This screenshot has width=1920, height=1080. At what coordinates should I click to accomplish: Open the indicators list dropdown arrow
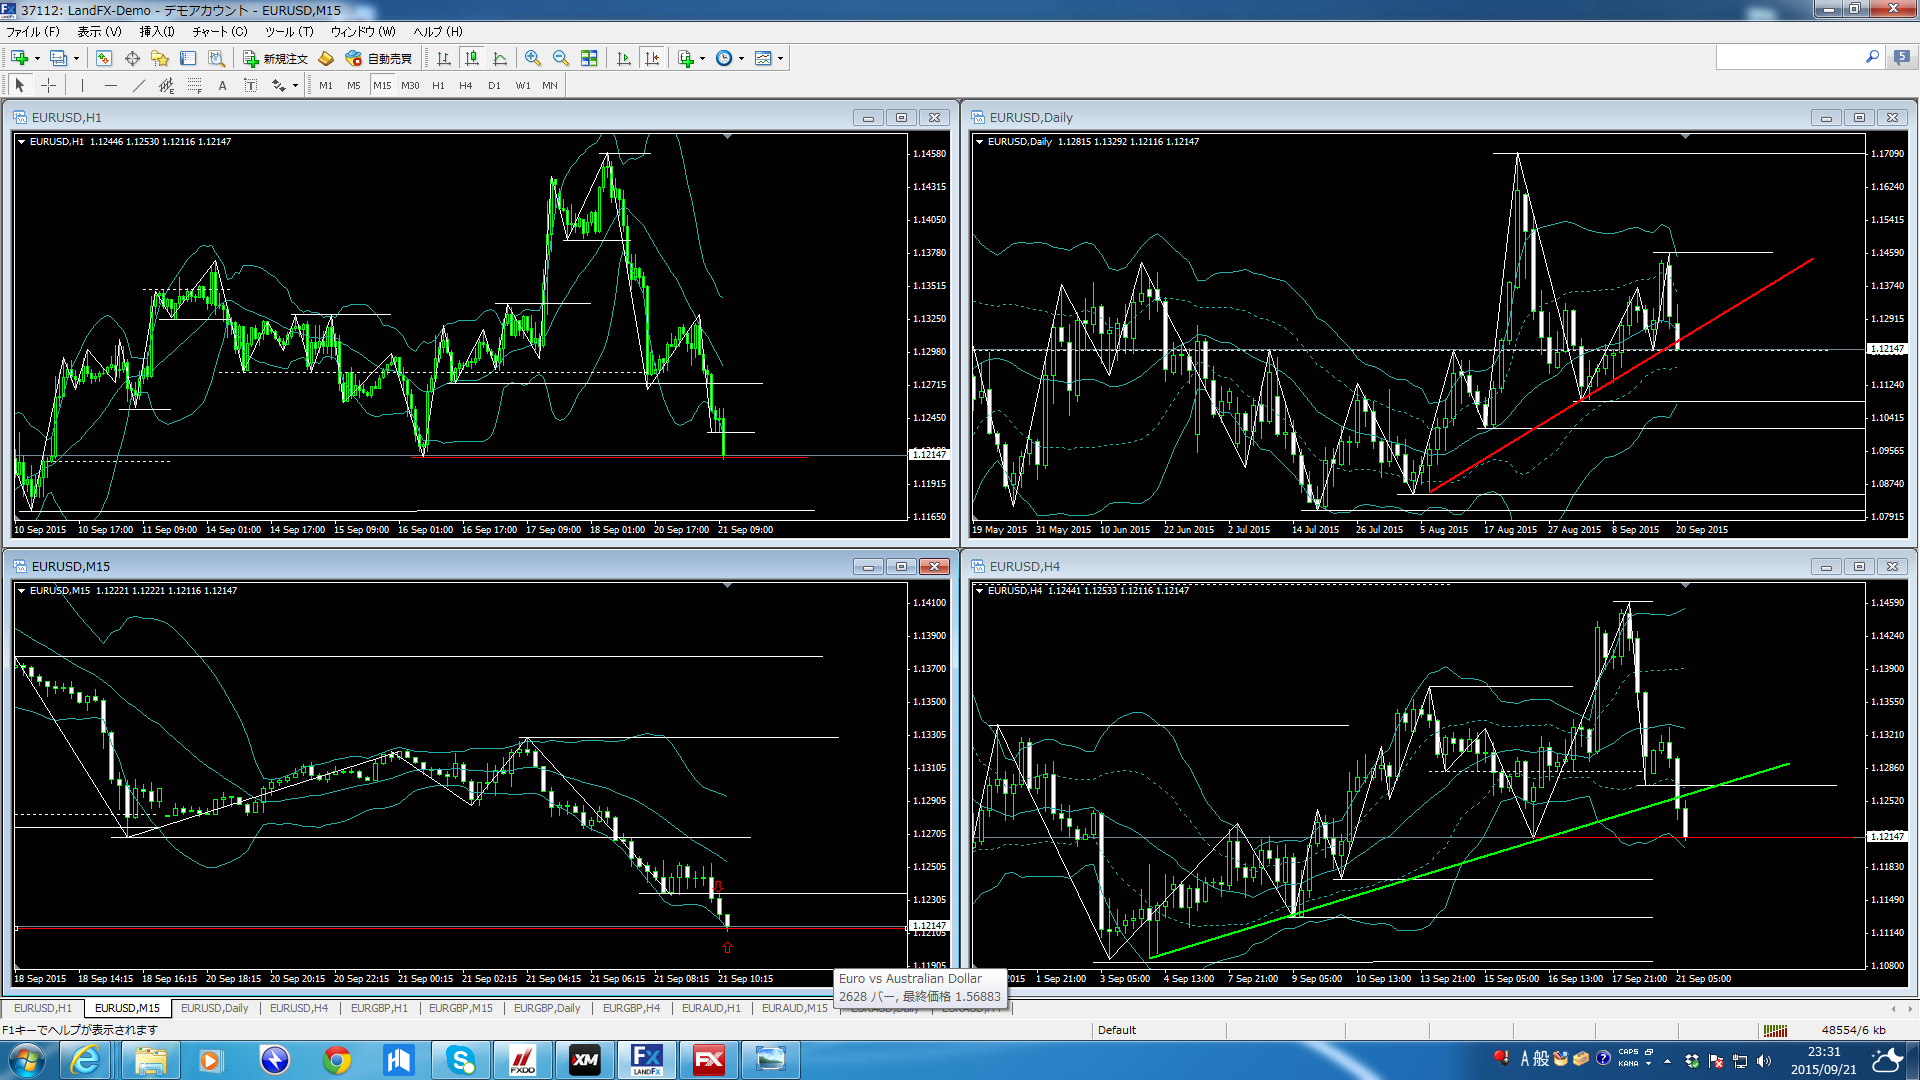coord(702,58)
